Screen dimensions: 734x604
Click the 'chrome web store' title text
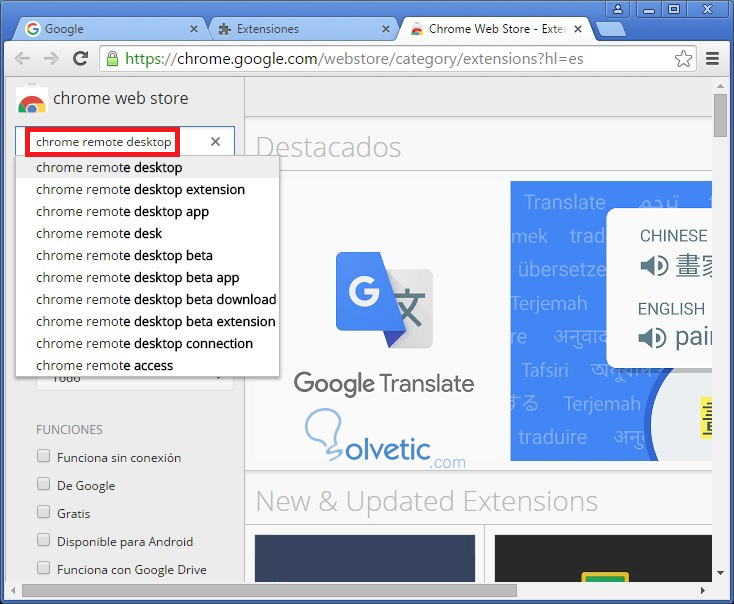pyautogui.click(x=121, y=98)
